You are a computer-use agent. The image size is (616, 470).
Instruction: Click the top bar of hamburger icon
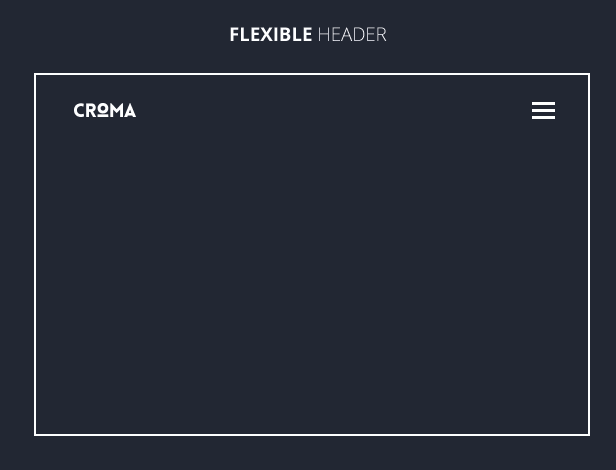click(543, 104)
